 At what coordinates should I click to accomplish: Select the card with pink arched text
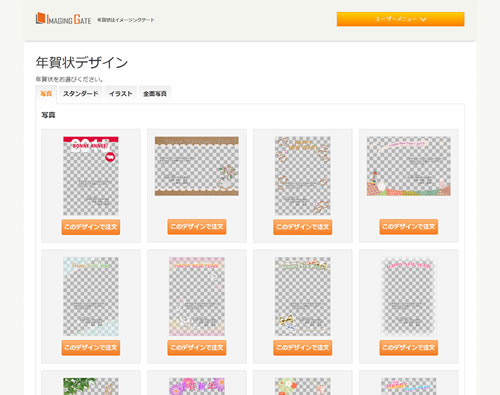click(409, 296)
